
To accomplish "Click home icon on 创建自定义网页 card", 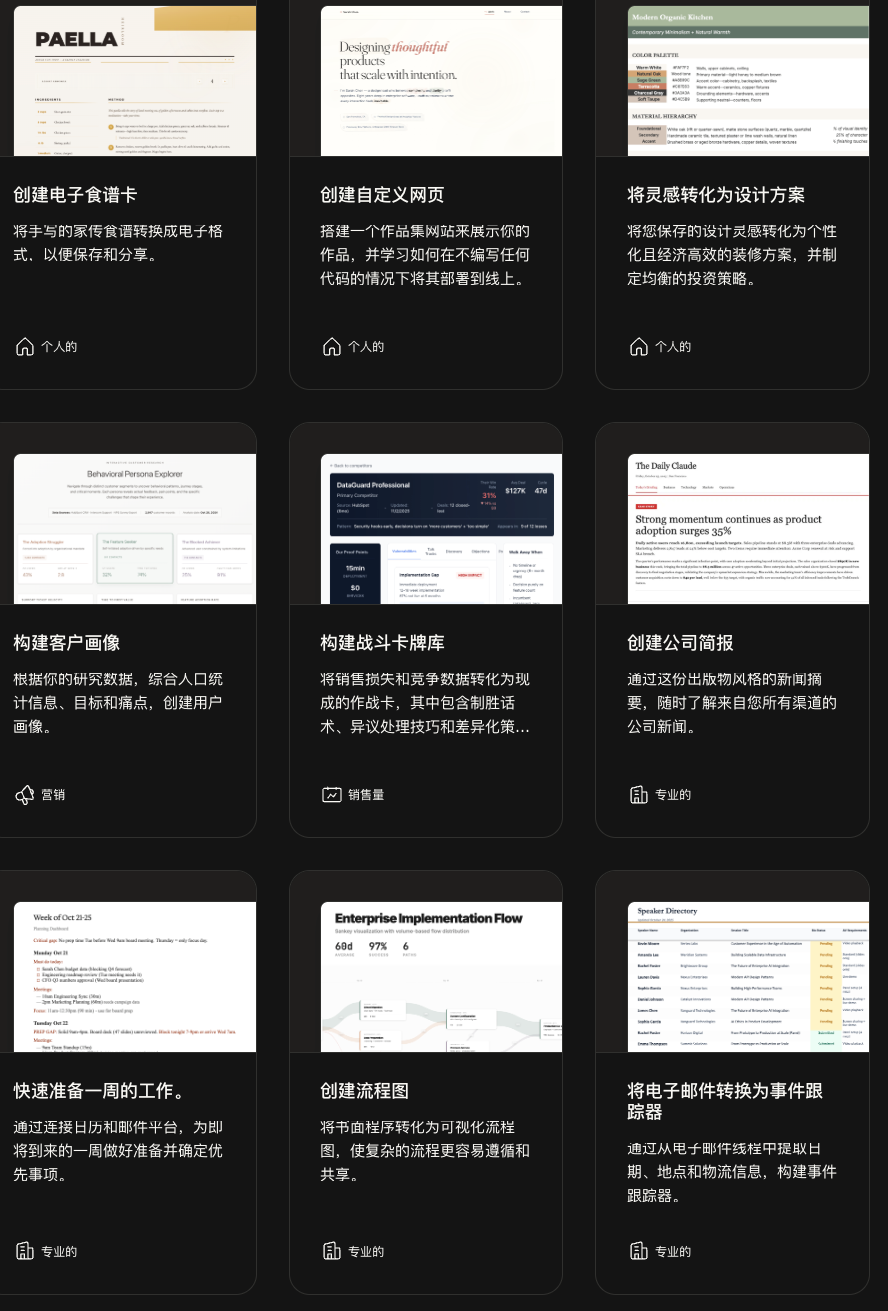I will 332,347.
